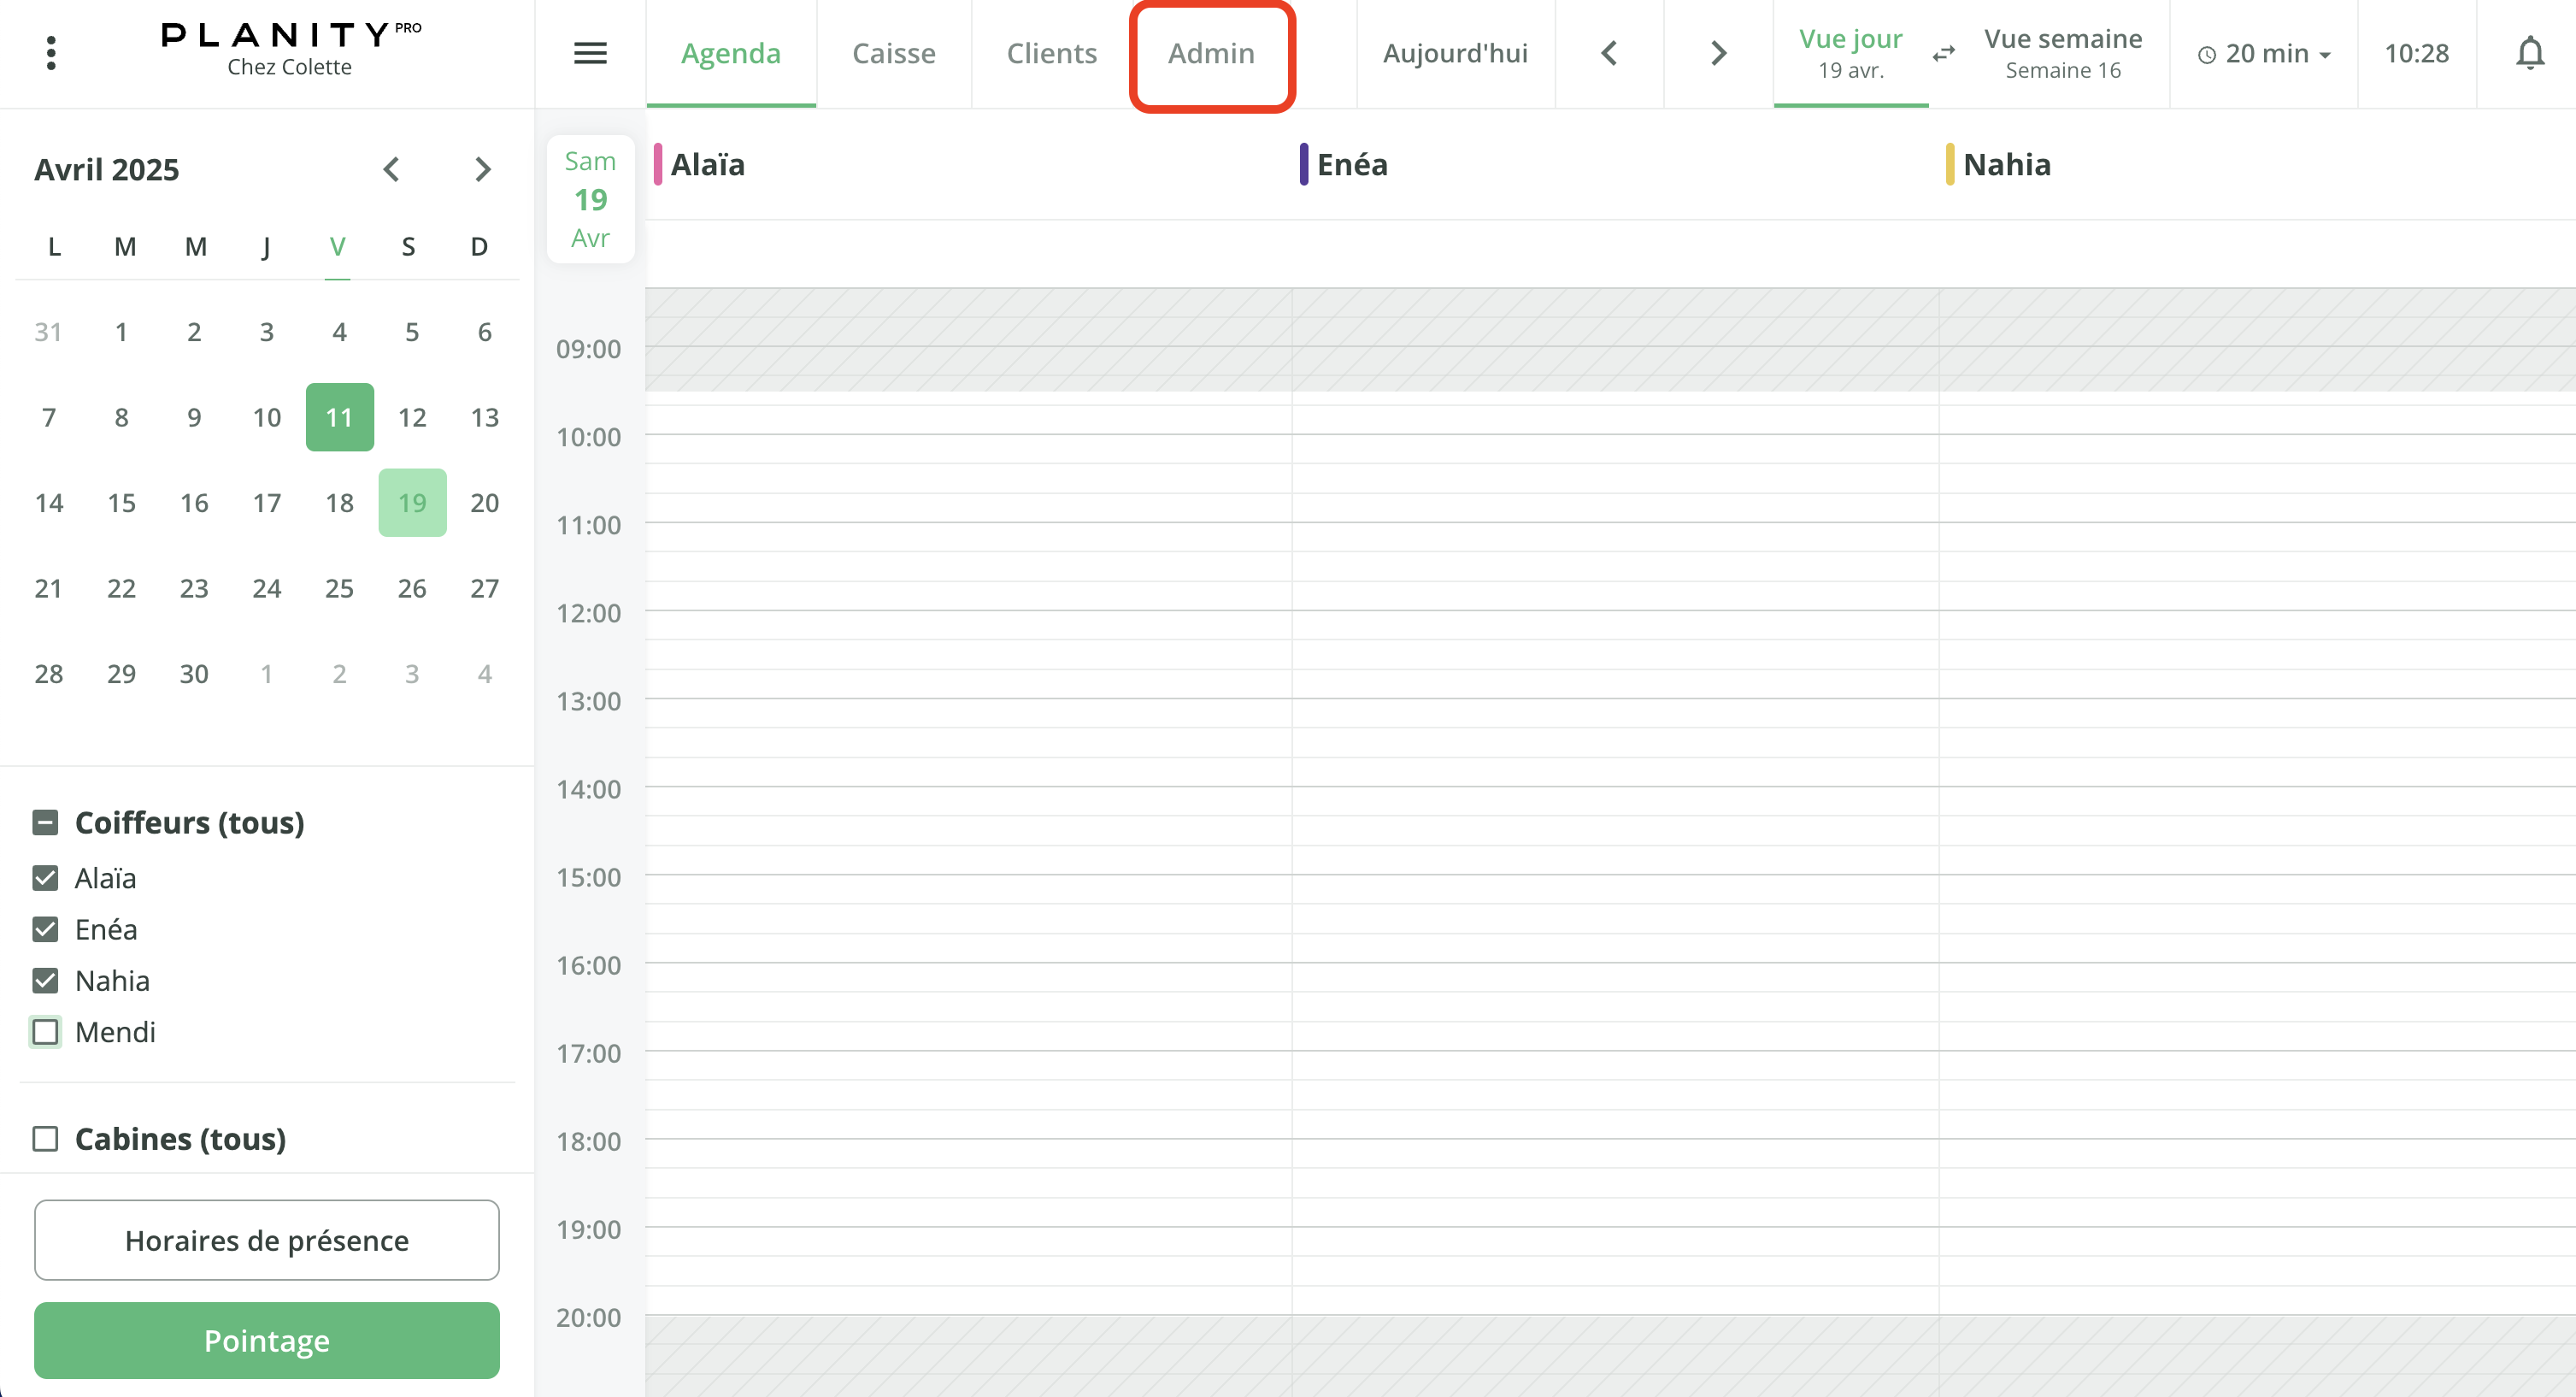Switch to the Caisse tab
Screen dimensions: 2576x1397
(x=894, y=53)
